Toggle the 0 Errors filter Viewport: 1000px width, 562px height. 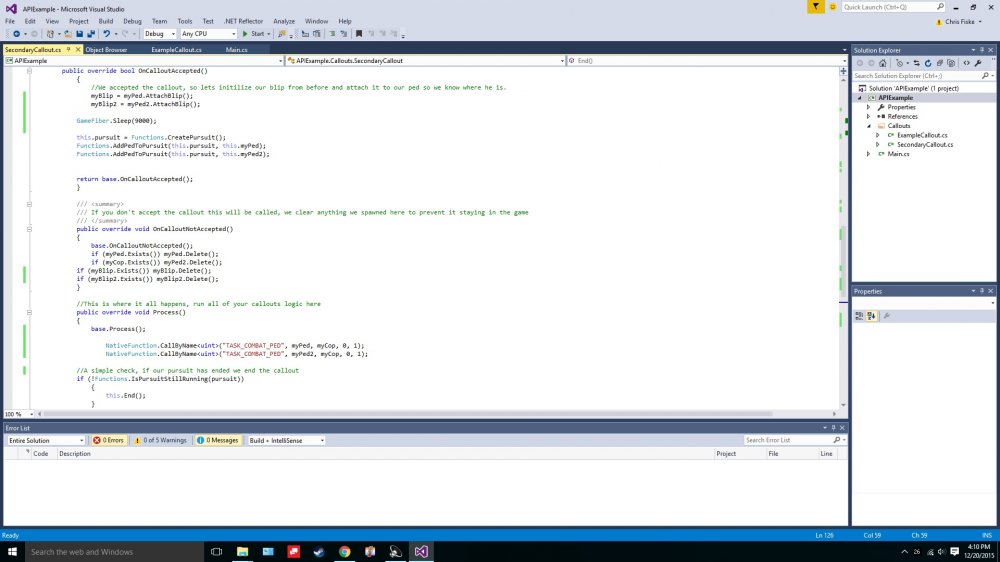click(x=109, y=440)
